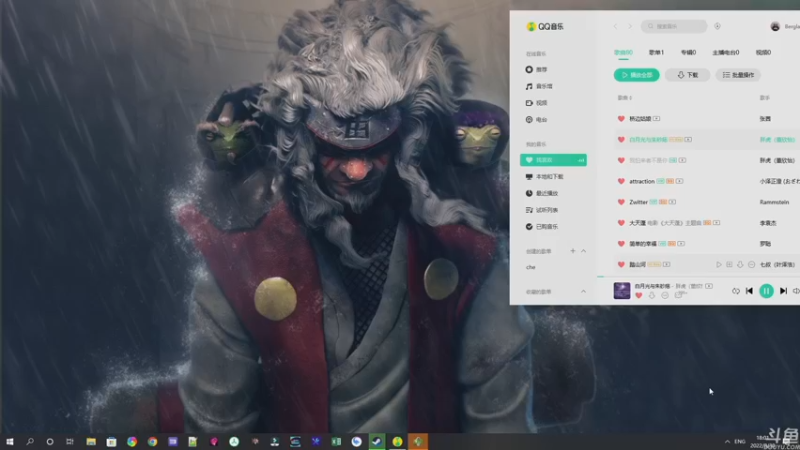Open more options circle in player bar
The height and width of the screenshot is (450, 800).
[665, 295]
